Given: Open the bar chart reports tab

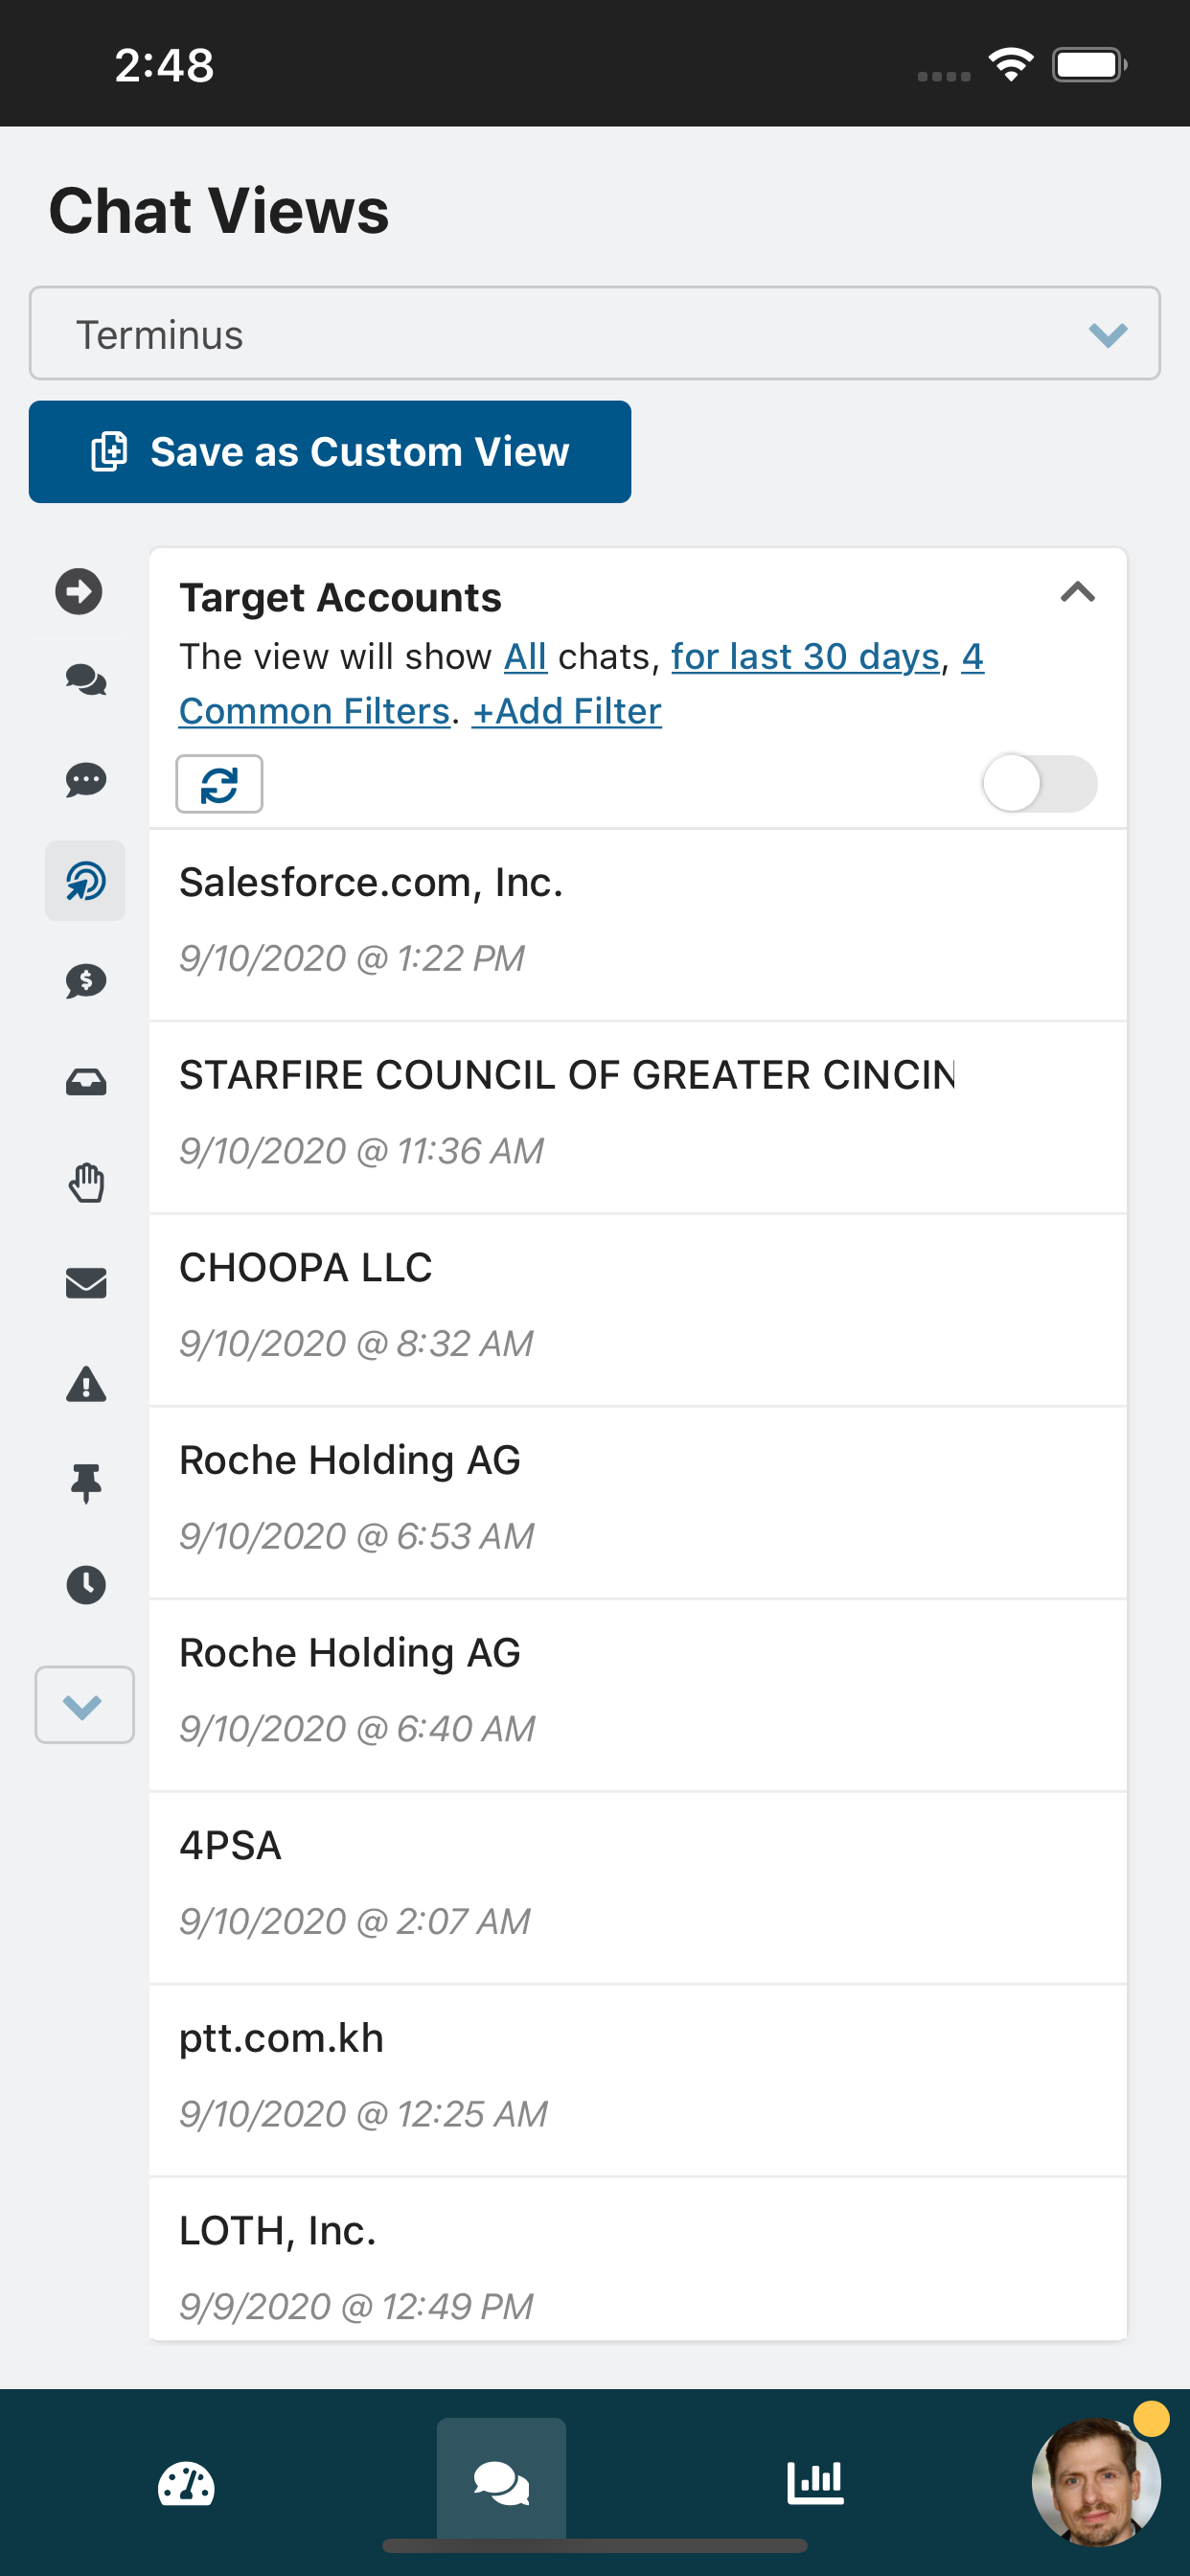Looking at the screenshot, I should pos(815,2482).
